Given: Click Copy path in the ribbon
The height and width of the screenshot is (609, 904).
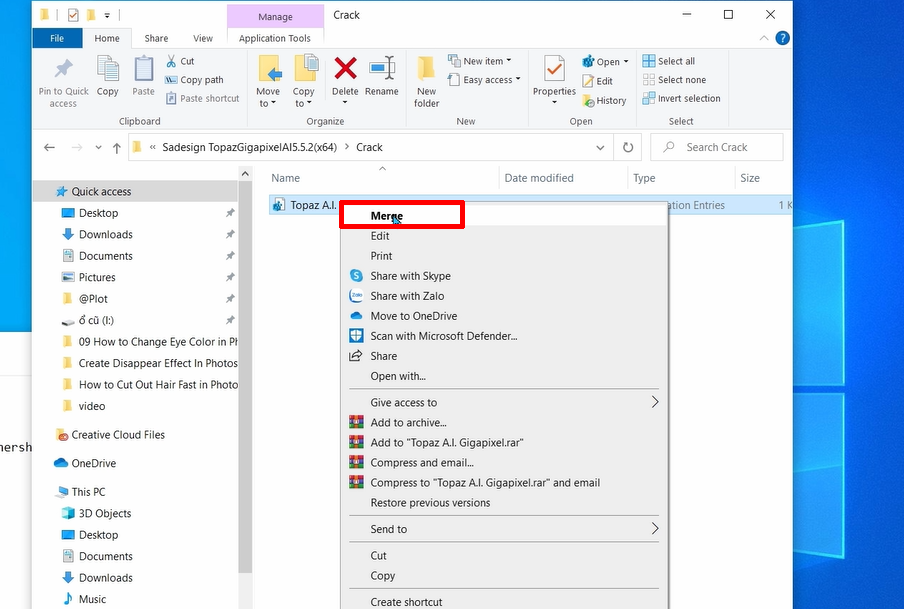Looking at the screenshot, I should [194, 80].
